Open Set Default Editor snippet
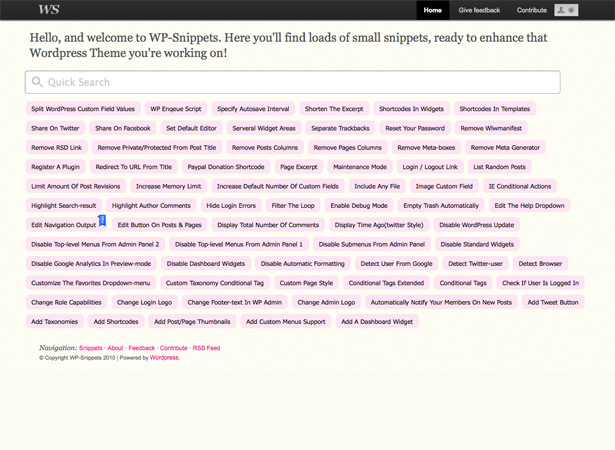615x450 pixels. (x=191, y=128)
